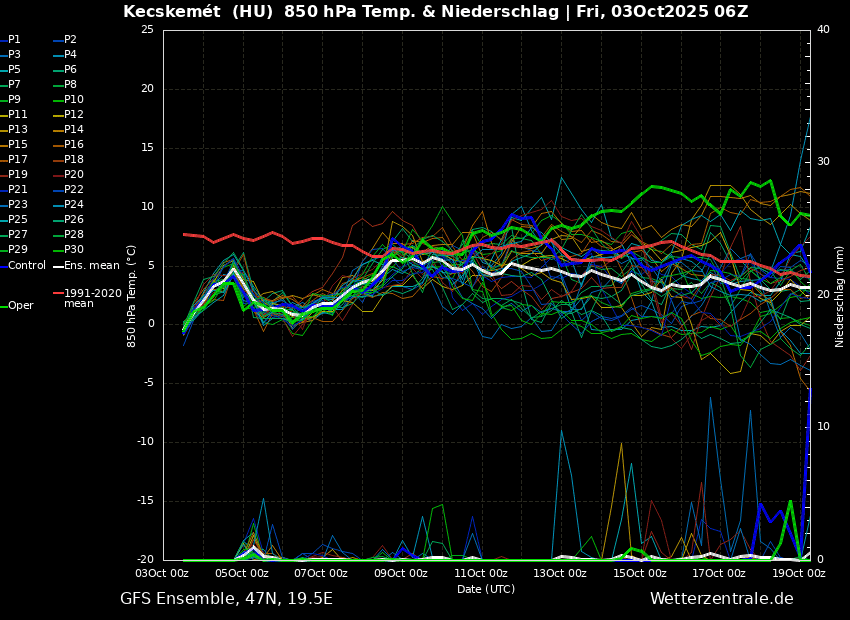Click the P19 legend entry
This screenshot has width=850, height=620.
(18, 175)
